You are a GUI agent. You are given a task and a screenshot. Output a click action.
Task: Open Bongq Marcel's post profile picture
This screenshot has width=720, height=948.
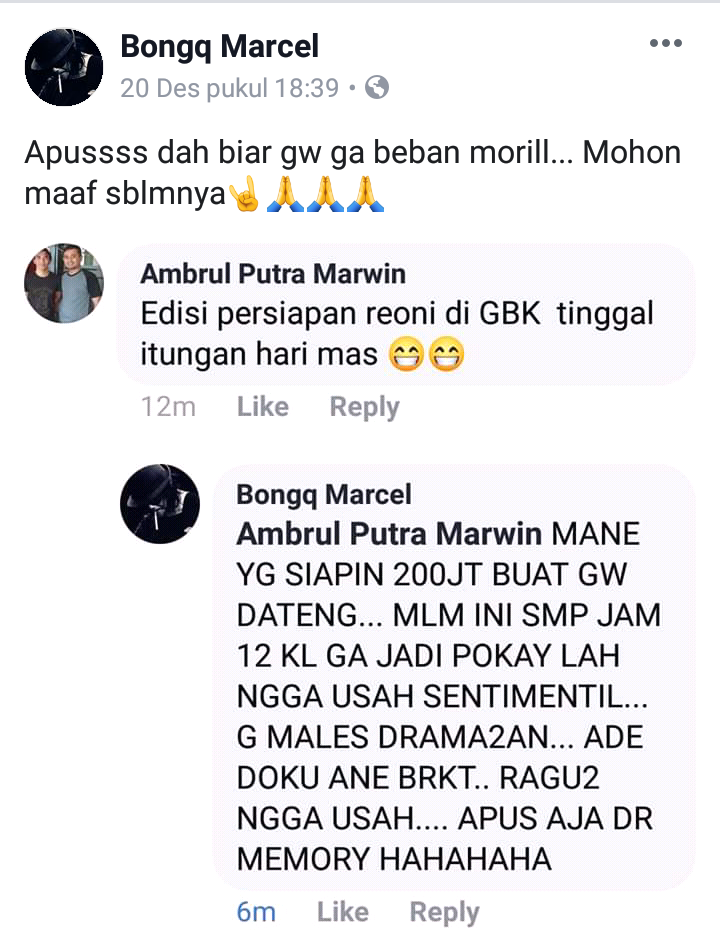click(x=63, y=67)
